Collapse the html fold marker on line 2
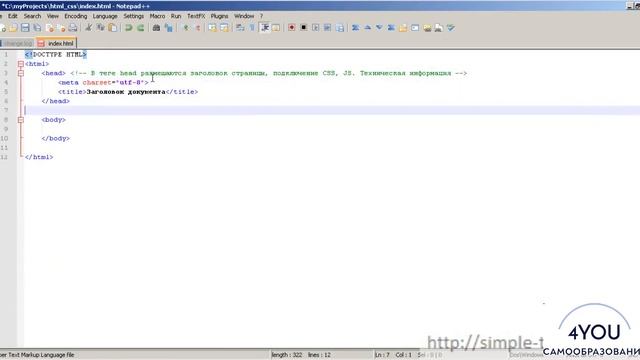 pyautogui.click(x=21, y=64)
